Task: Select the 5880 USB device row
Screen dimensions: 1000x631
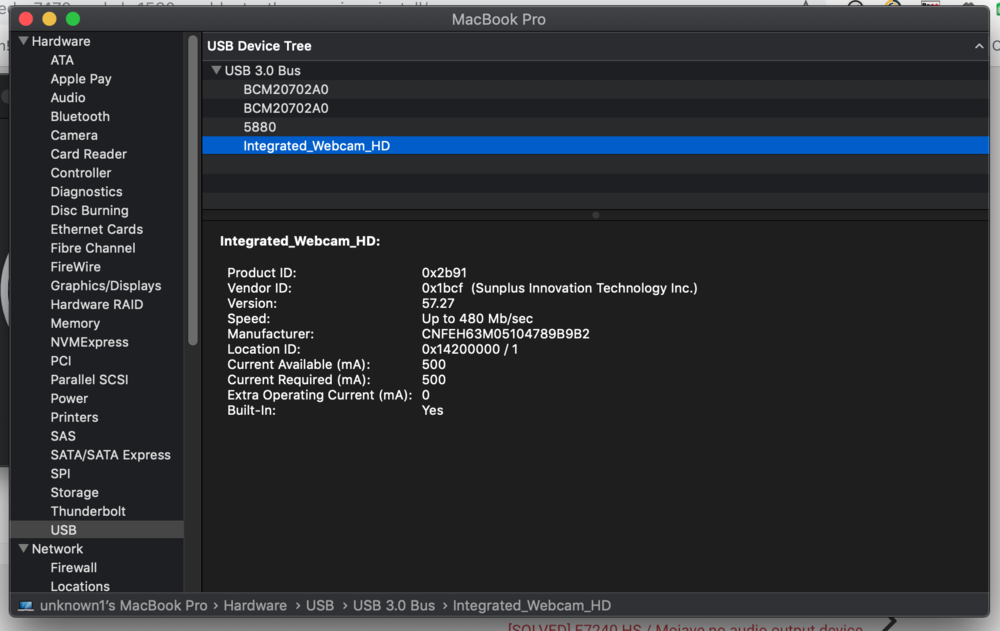Action: [x=260, y=127]
